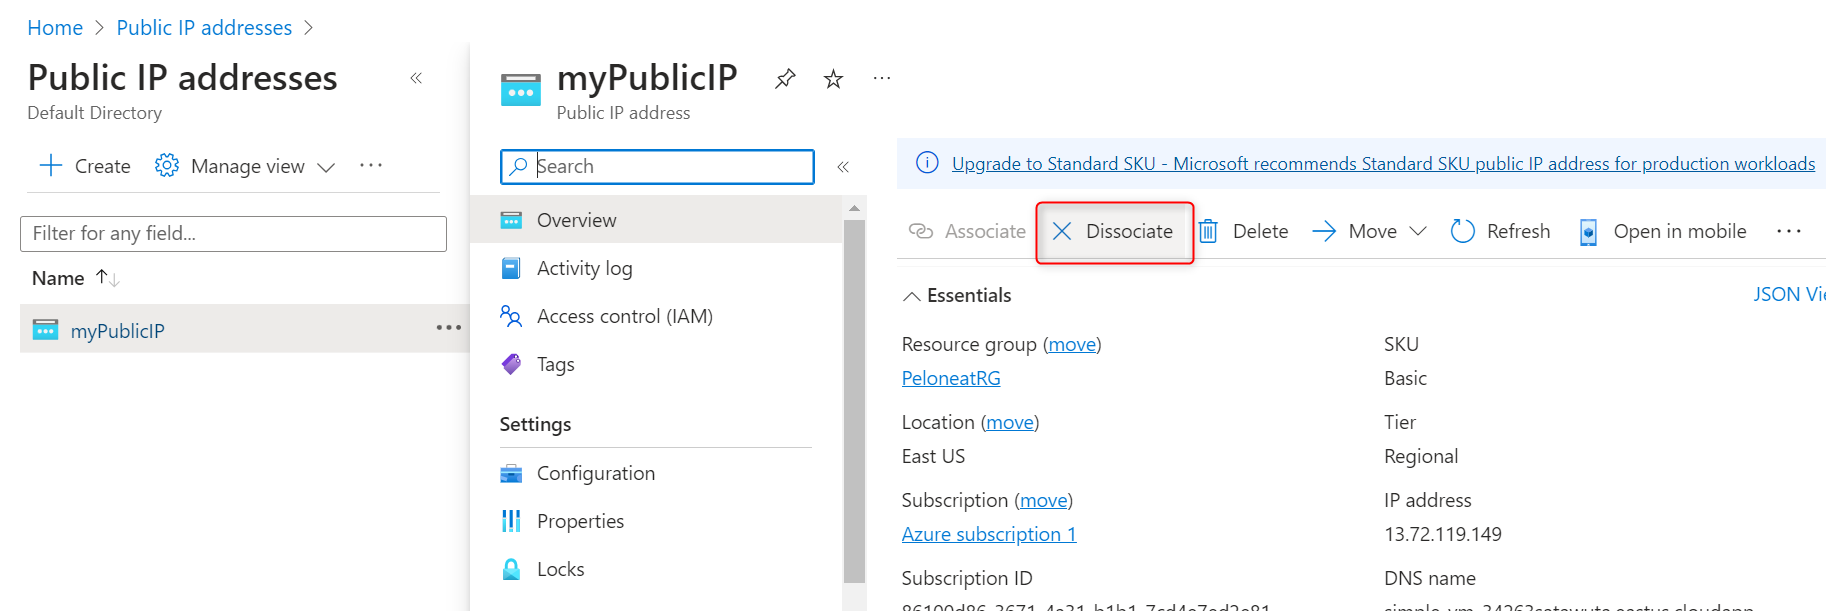Viewport: 1826px width, 611px height.
Task: Go to the Configuration settings page
Action: click(595, 473)
